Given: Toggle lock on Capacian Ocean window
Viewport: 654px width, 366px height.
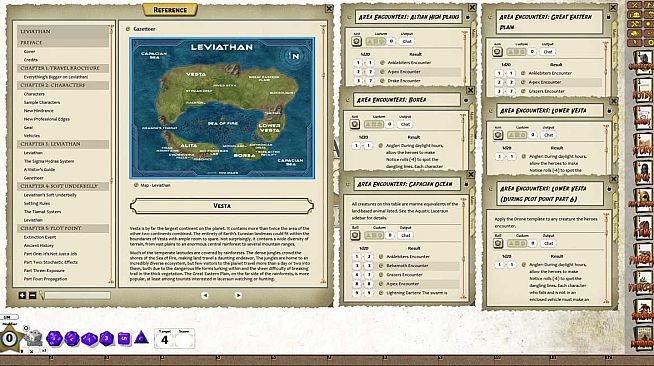Looking at the screenshot, I should point(466,184).
